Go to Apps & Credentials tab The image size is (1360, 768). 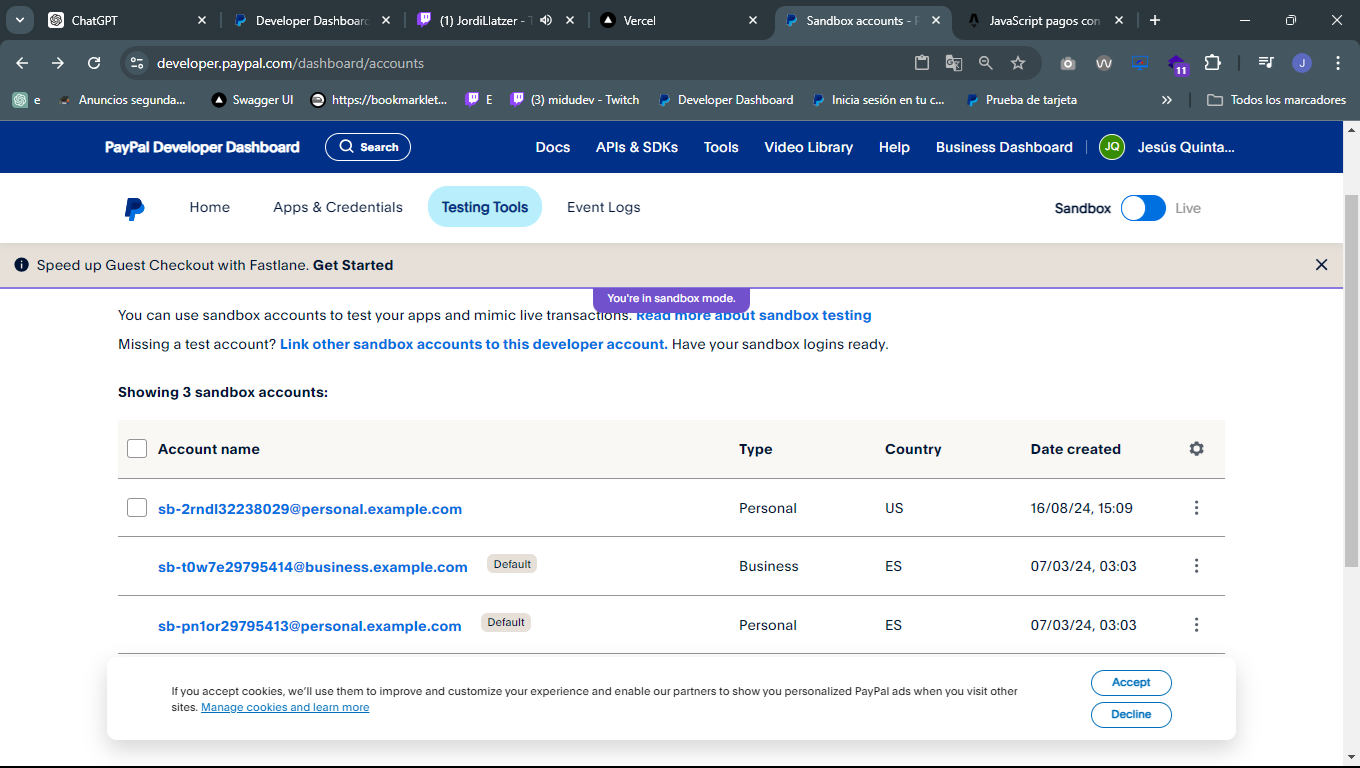click(x=338, y=207)
